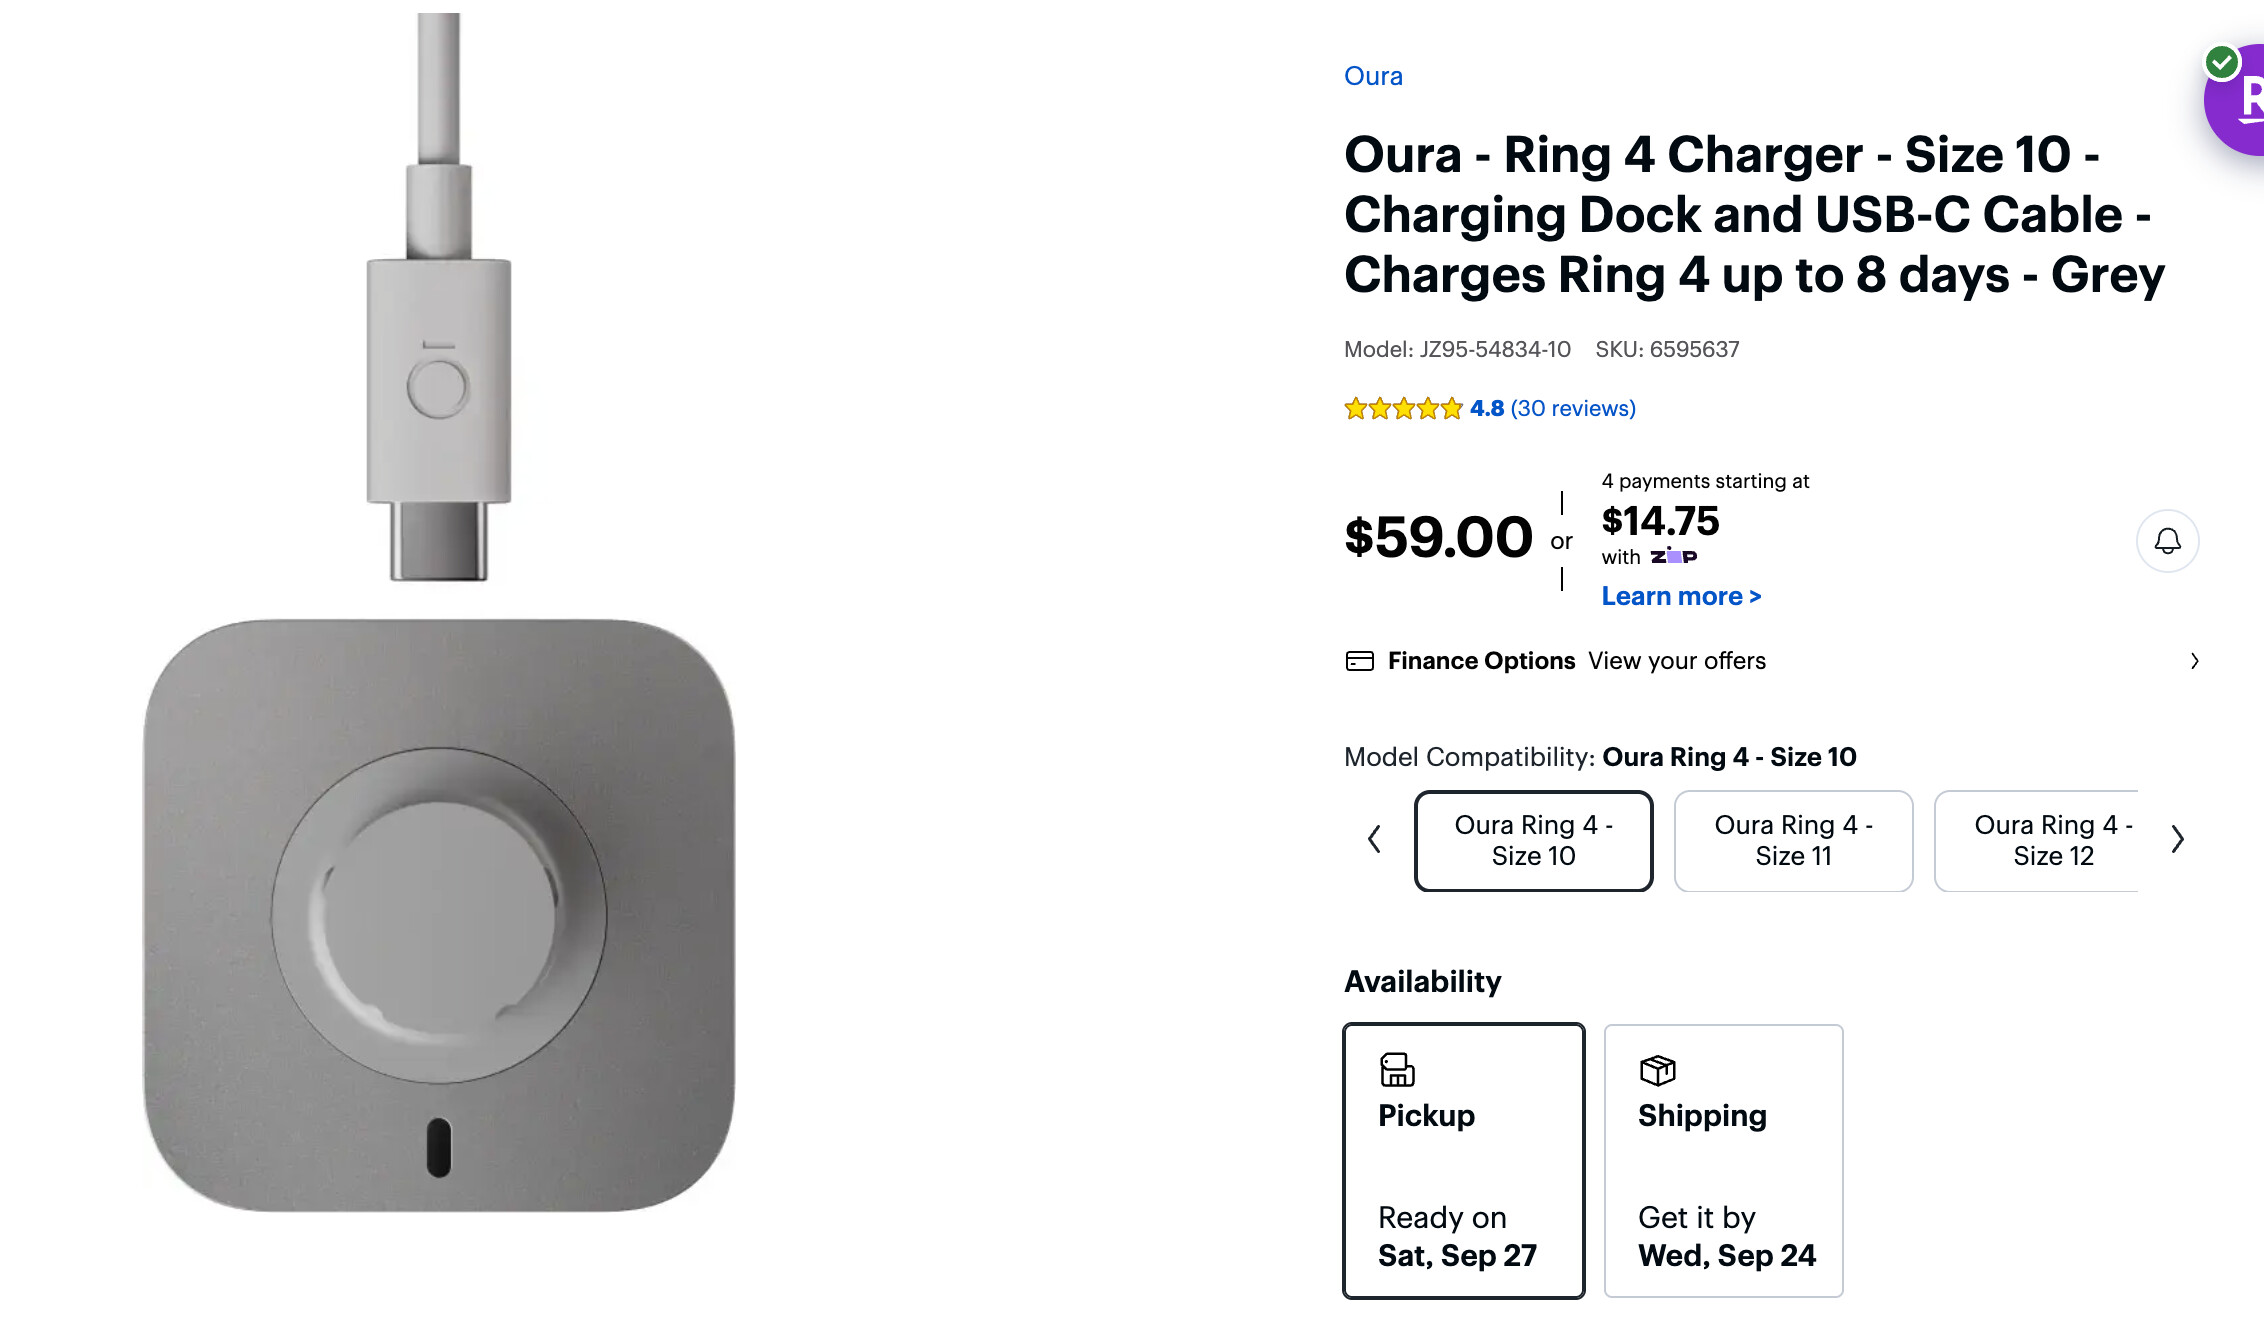Viewport: 2264px width, 1328px height.
Task: Switch to the Shipping availability tab
Action: point(1723,1160)
